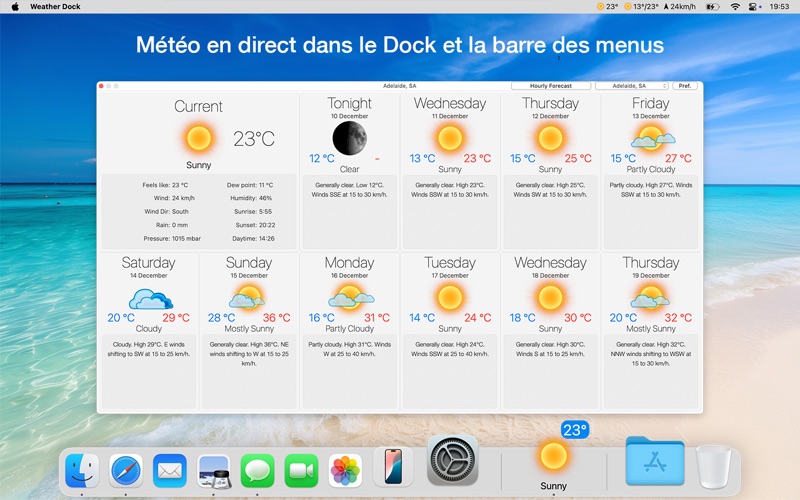
Task: Click the Thursday 19 December heading
Action: tap(651, 263)
